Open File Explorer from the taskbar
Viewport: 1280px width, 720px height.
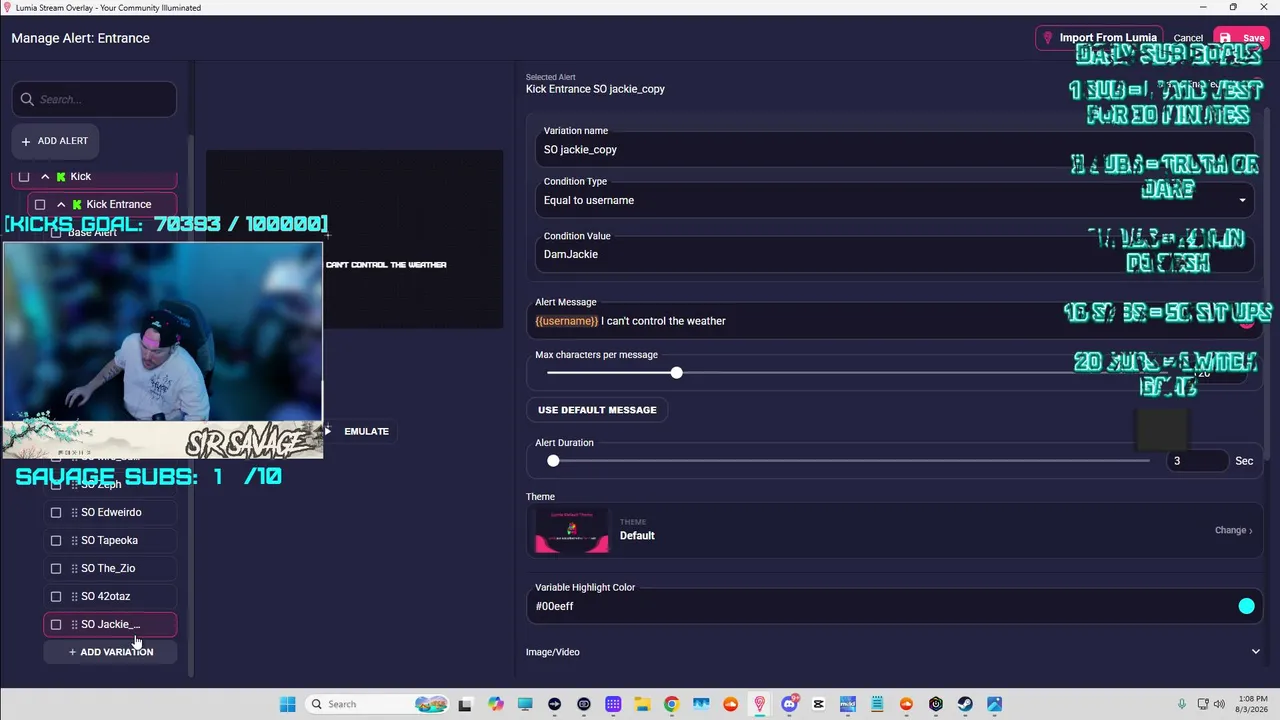pyautogui.click(x=641, y=704)
